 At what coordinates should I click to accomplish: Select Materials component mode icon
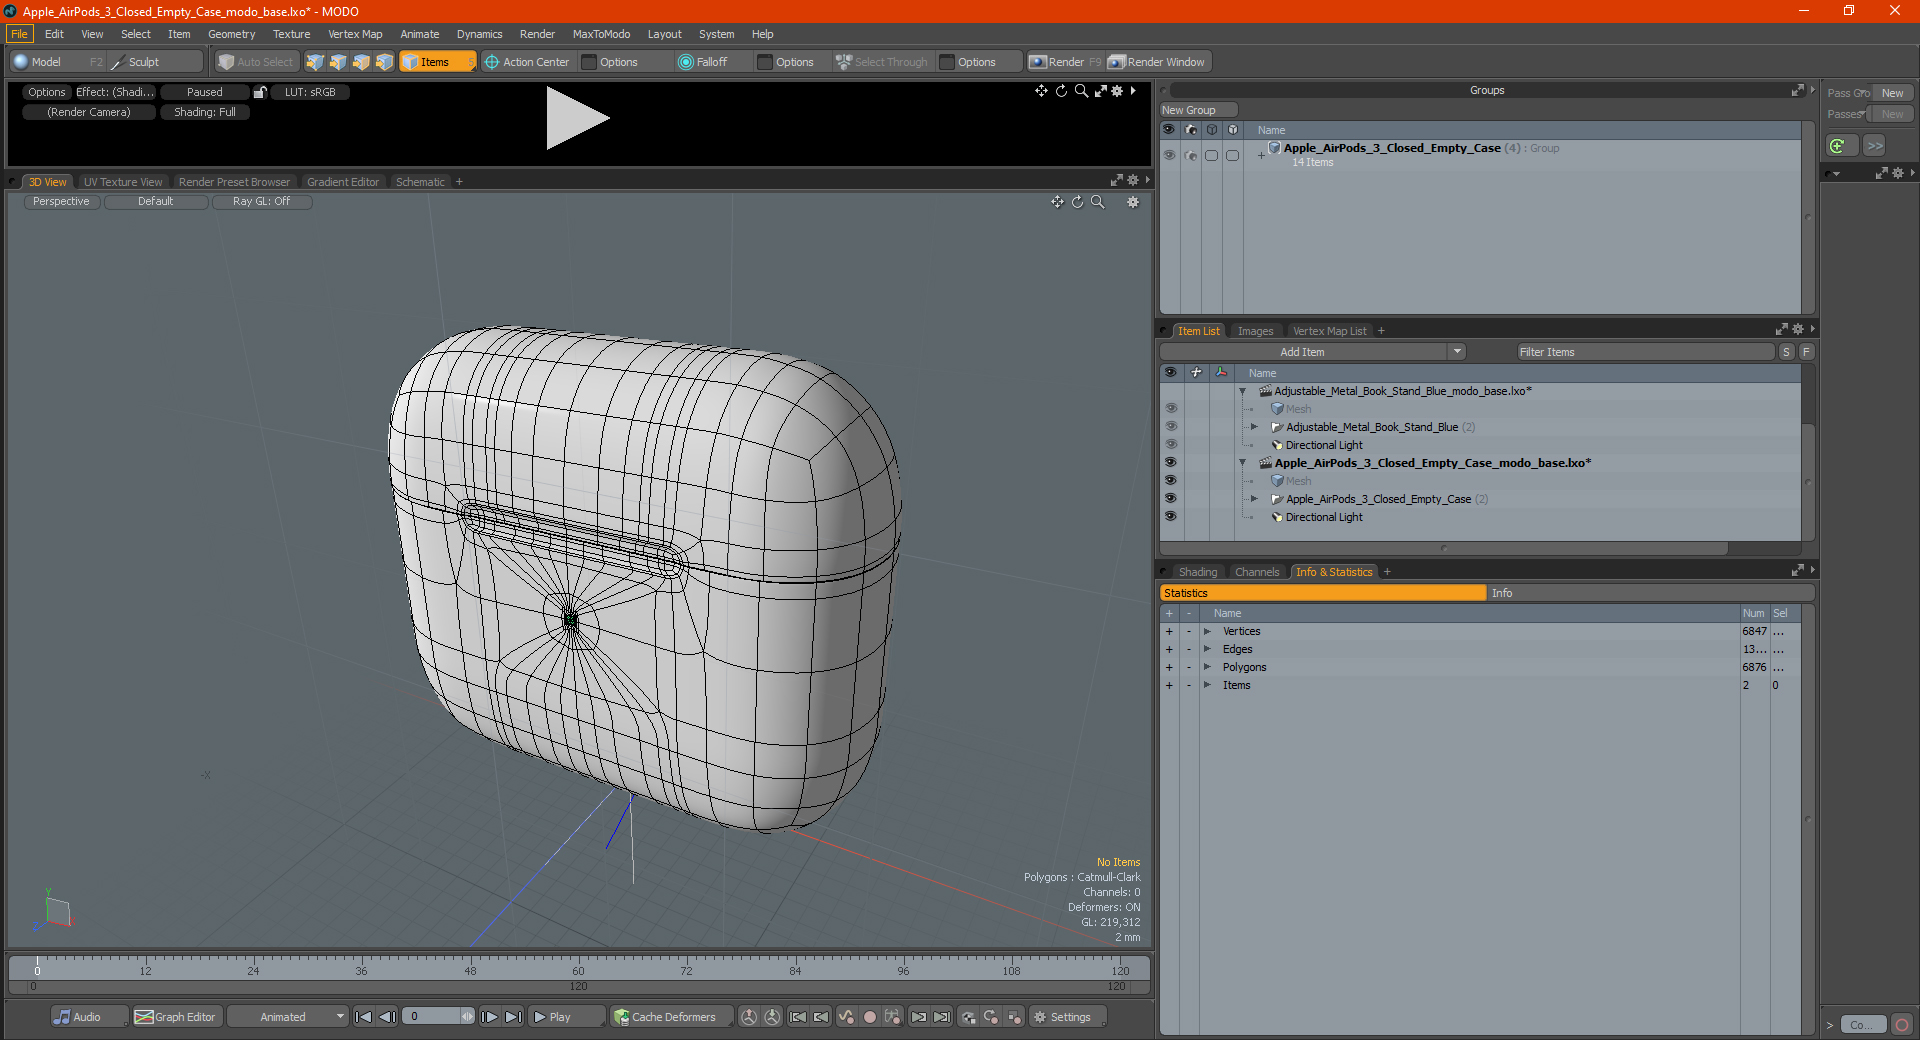pos(384,62)
